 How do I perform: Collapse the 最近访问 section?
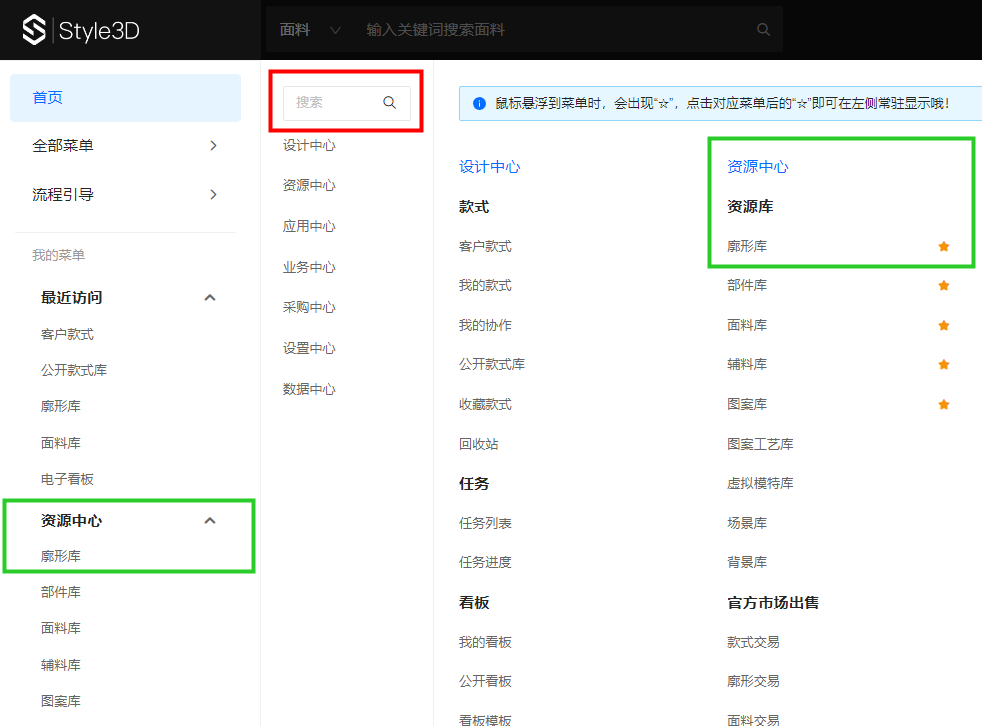pyautogui.click(x=210, y=298)
